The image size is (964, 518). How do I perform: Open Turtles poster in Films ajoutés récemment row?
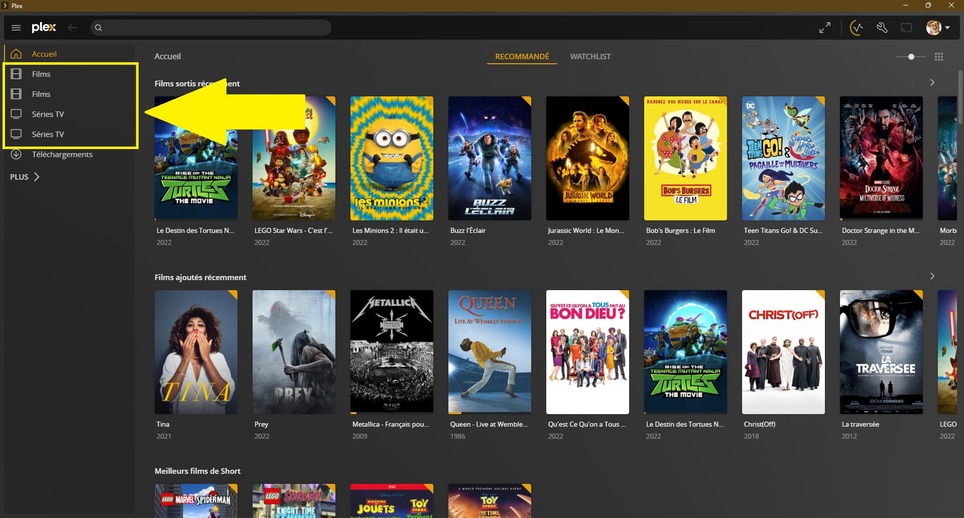coord(685,351)
